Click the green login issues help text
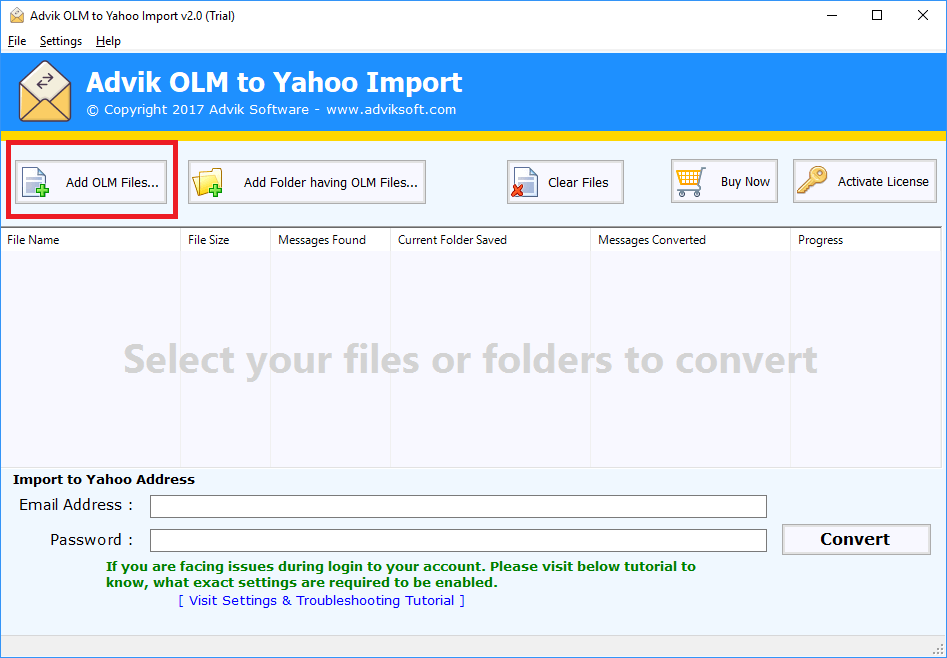947x658 pixels. point(401,575)
